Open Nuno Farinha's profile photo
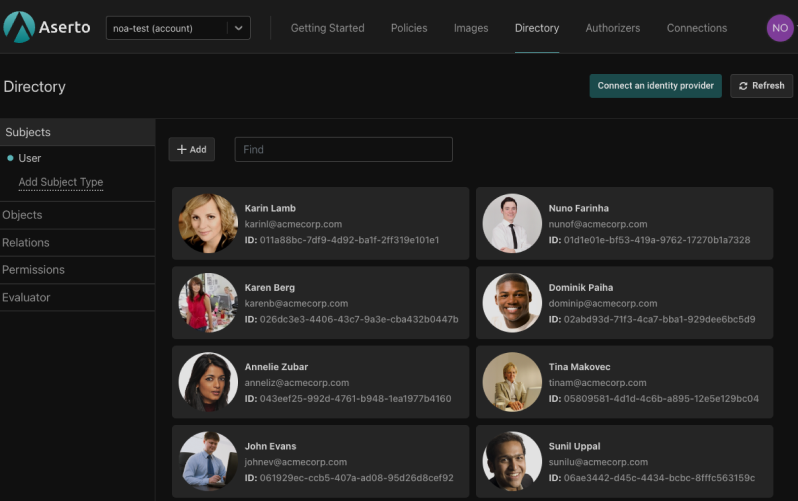The image size is (798, 501). pyautogui.click(x=512, y=223)
